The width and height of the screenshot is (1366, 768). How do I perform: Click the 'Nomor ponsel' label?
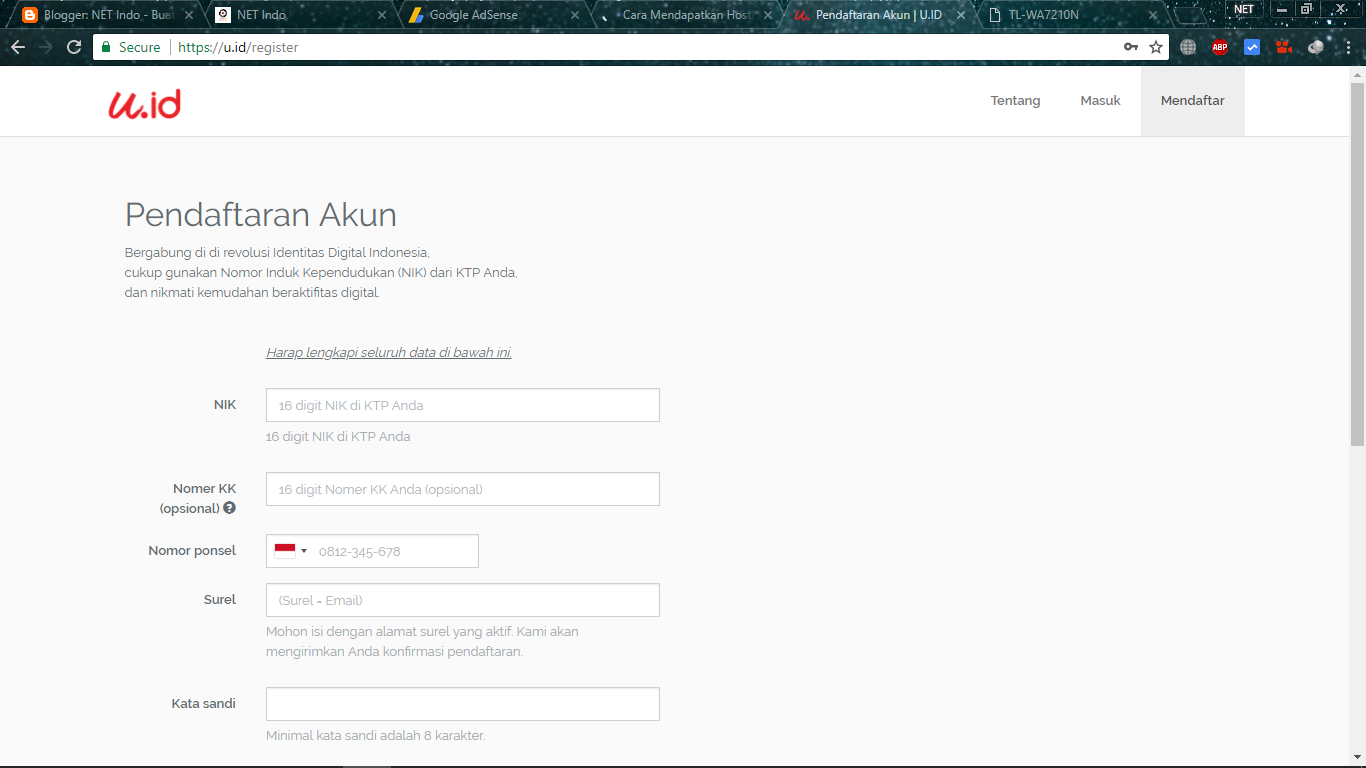[192, 551]
